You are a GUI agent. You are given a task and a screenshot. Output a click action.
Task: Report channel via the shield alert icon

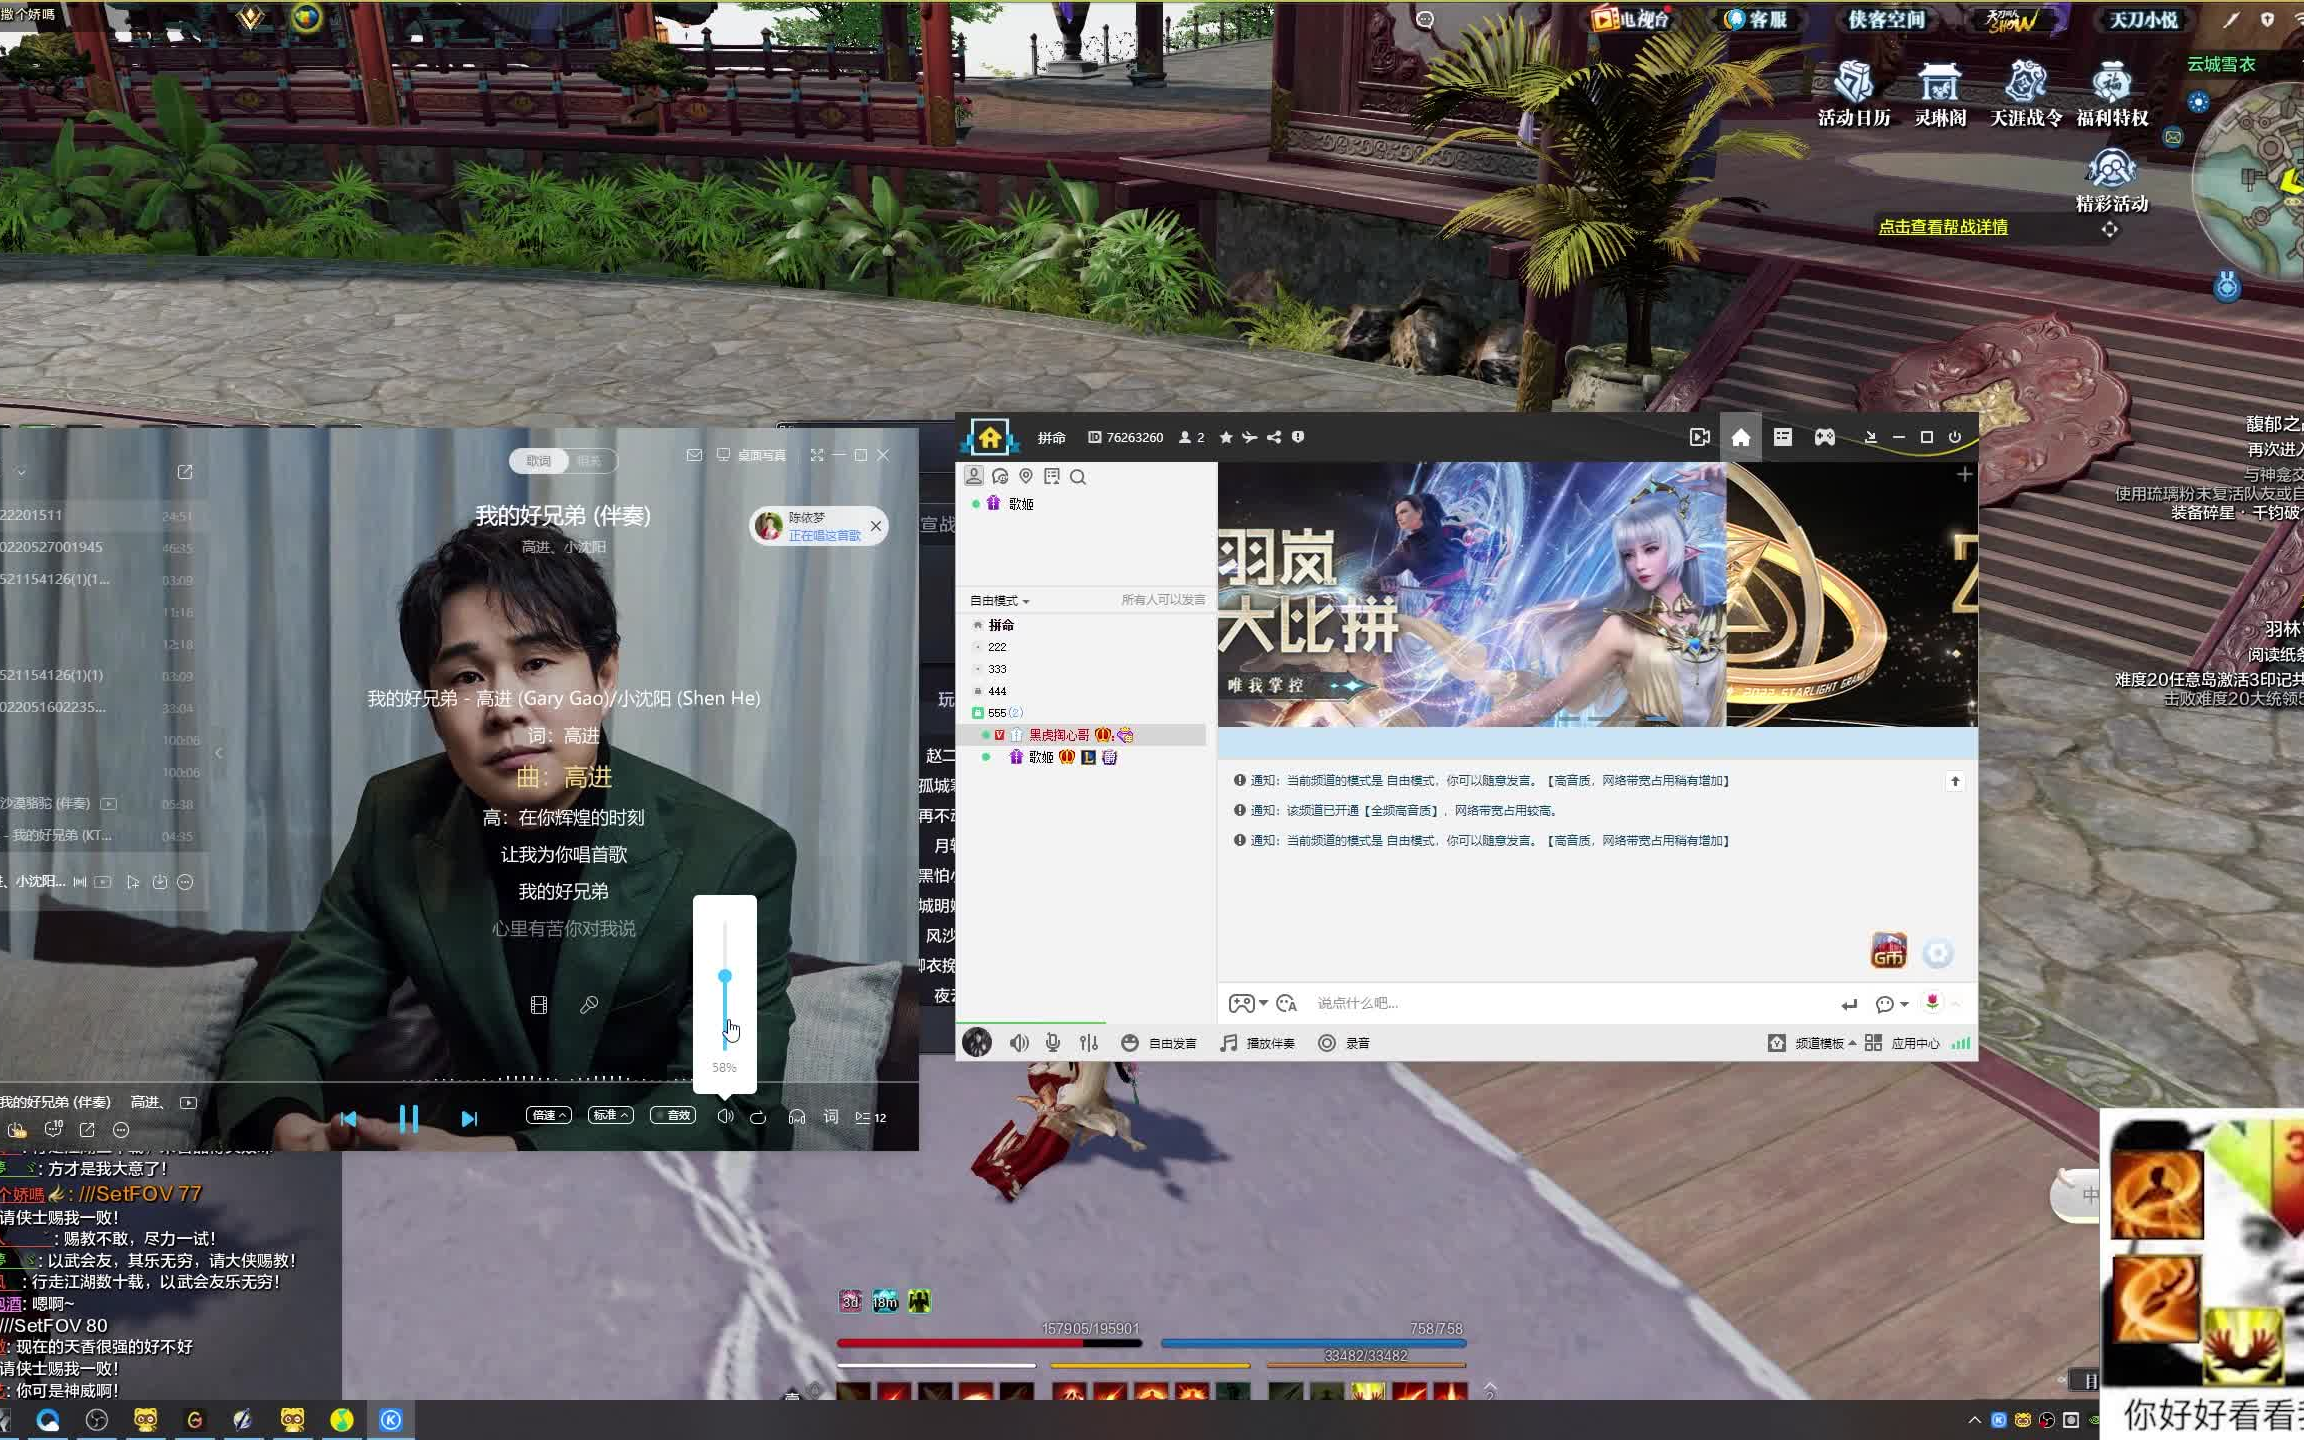click(x=1298, y=437)
